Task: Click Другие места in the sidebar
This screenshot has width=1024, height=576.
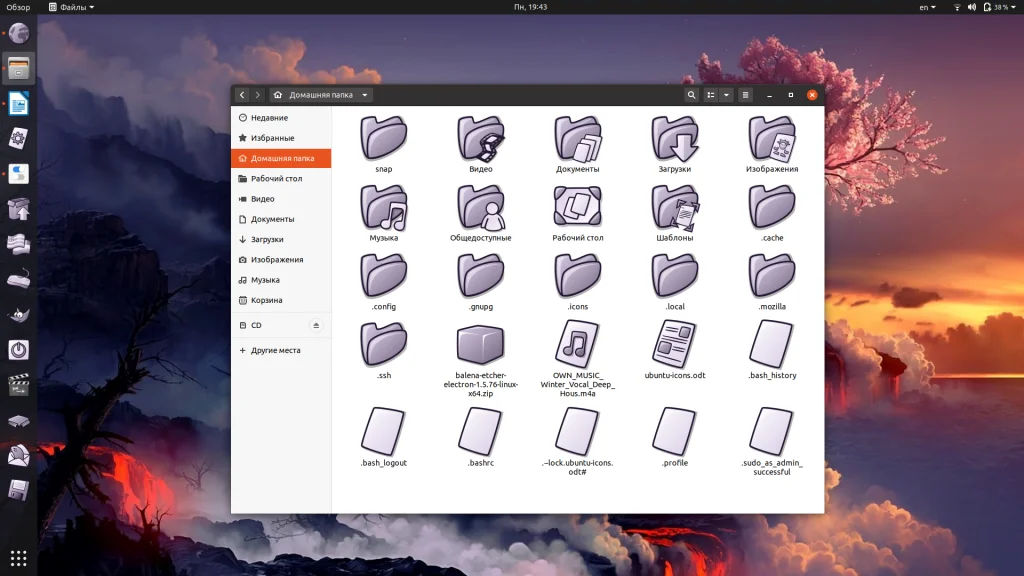Action: (x=275, y=351)
